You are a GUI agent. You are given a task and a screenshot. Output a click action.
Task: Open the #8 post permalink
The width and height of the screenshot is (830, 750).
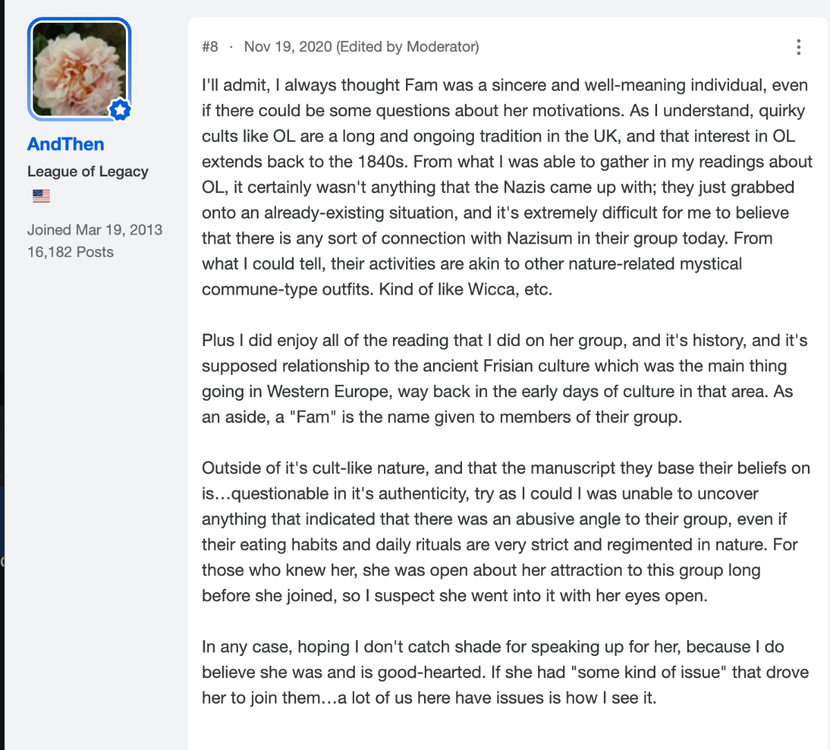pos(210,47)
